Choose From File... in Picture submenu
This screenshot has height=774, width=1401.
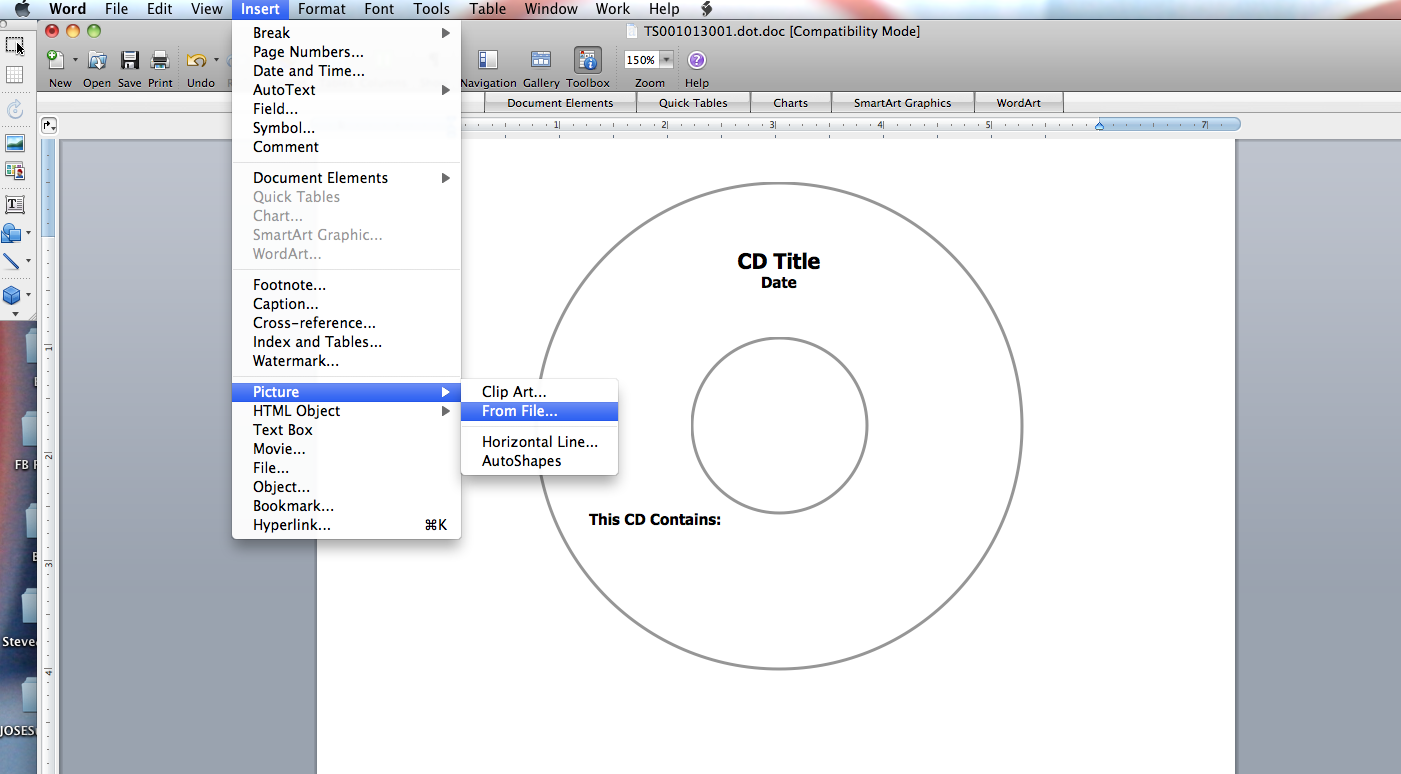point(539,411)
